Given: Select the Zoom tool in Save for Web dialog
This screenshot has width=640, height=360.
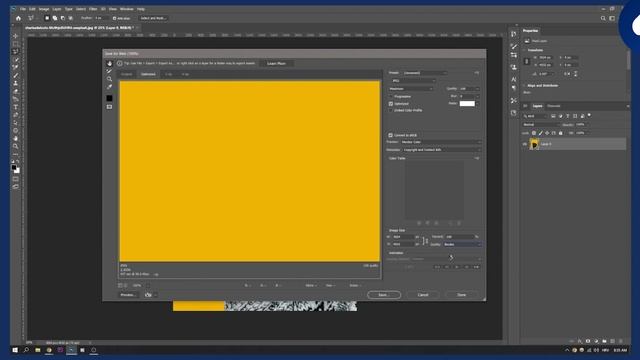Looking at the screenshot, I should (109, 79).
